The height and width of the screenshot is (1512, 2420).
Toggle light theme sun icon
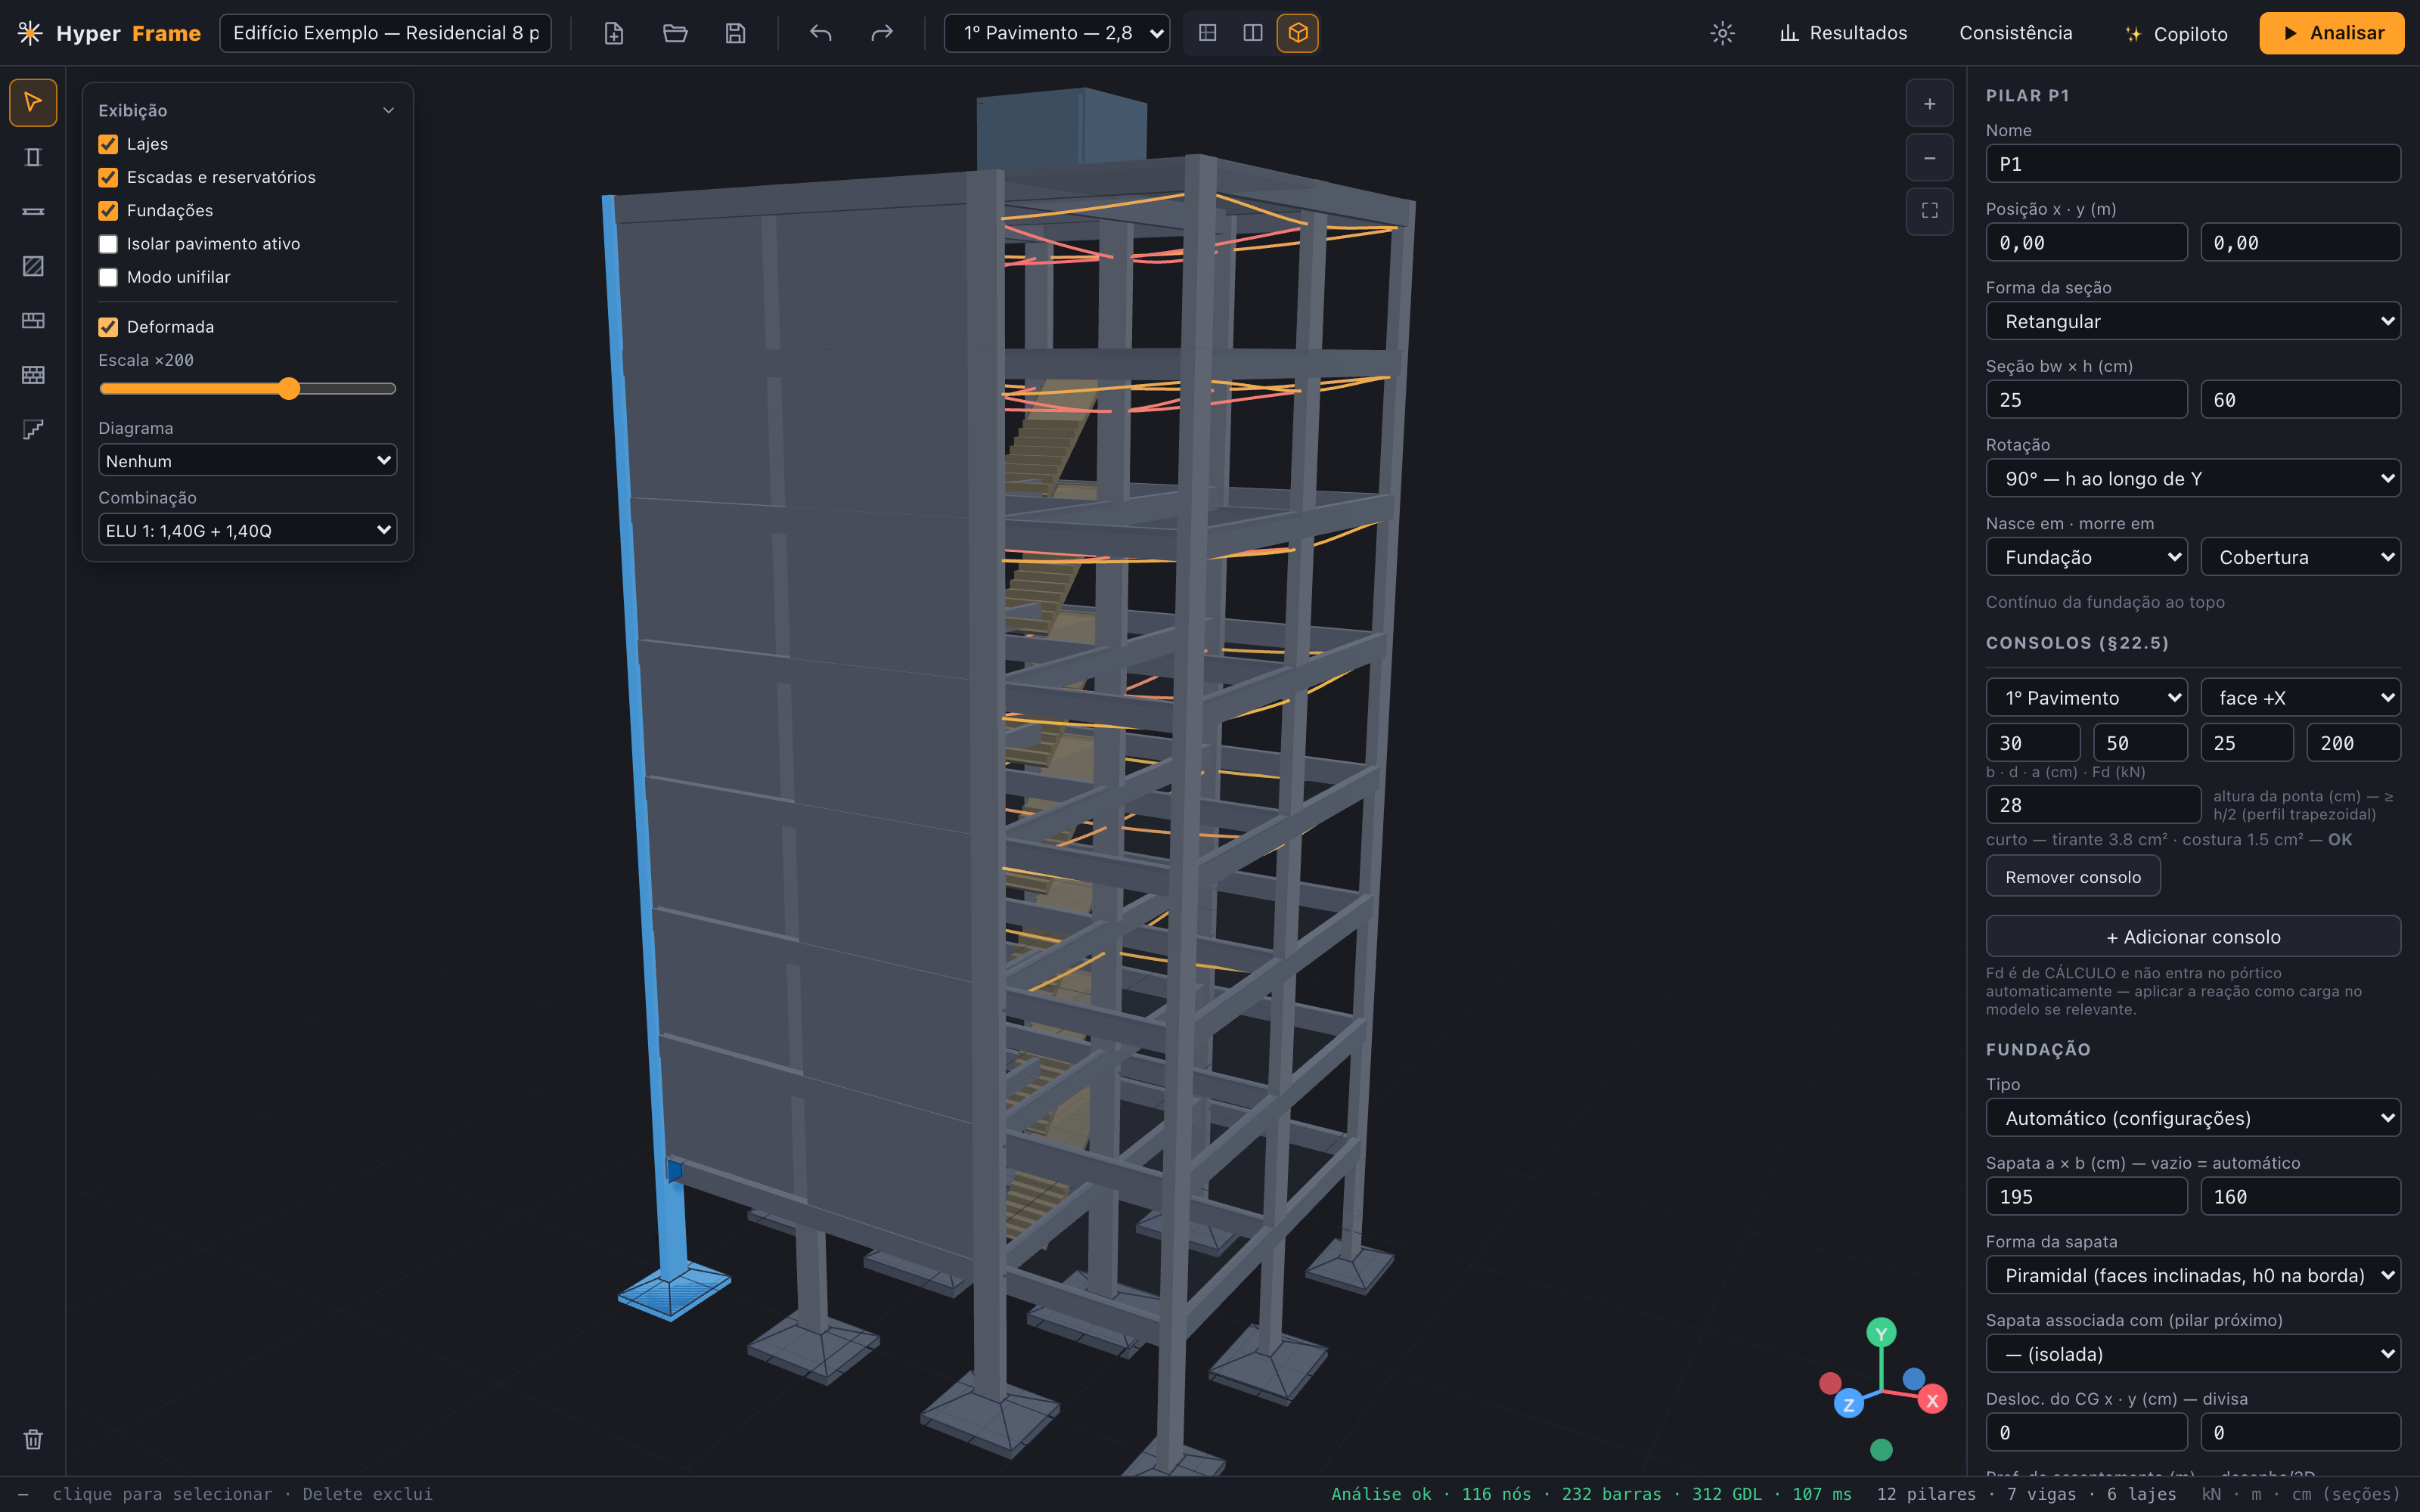pos(1722,33)
